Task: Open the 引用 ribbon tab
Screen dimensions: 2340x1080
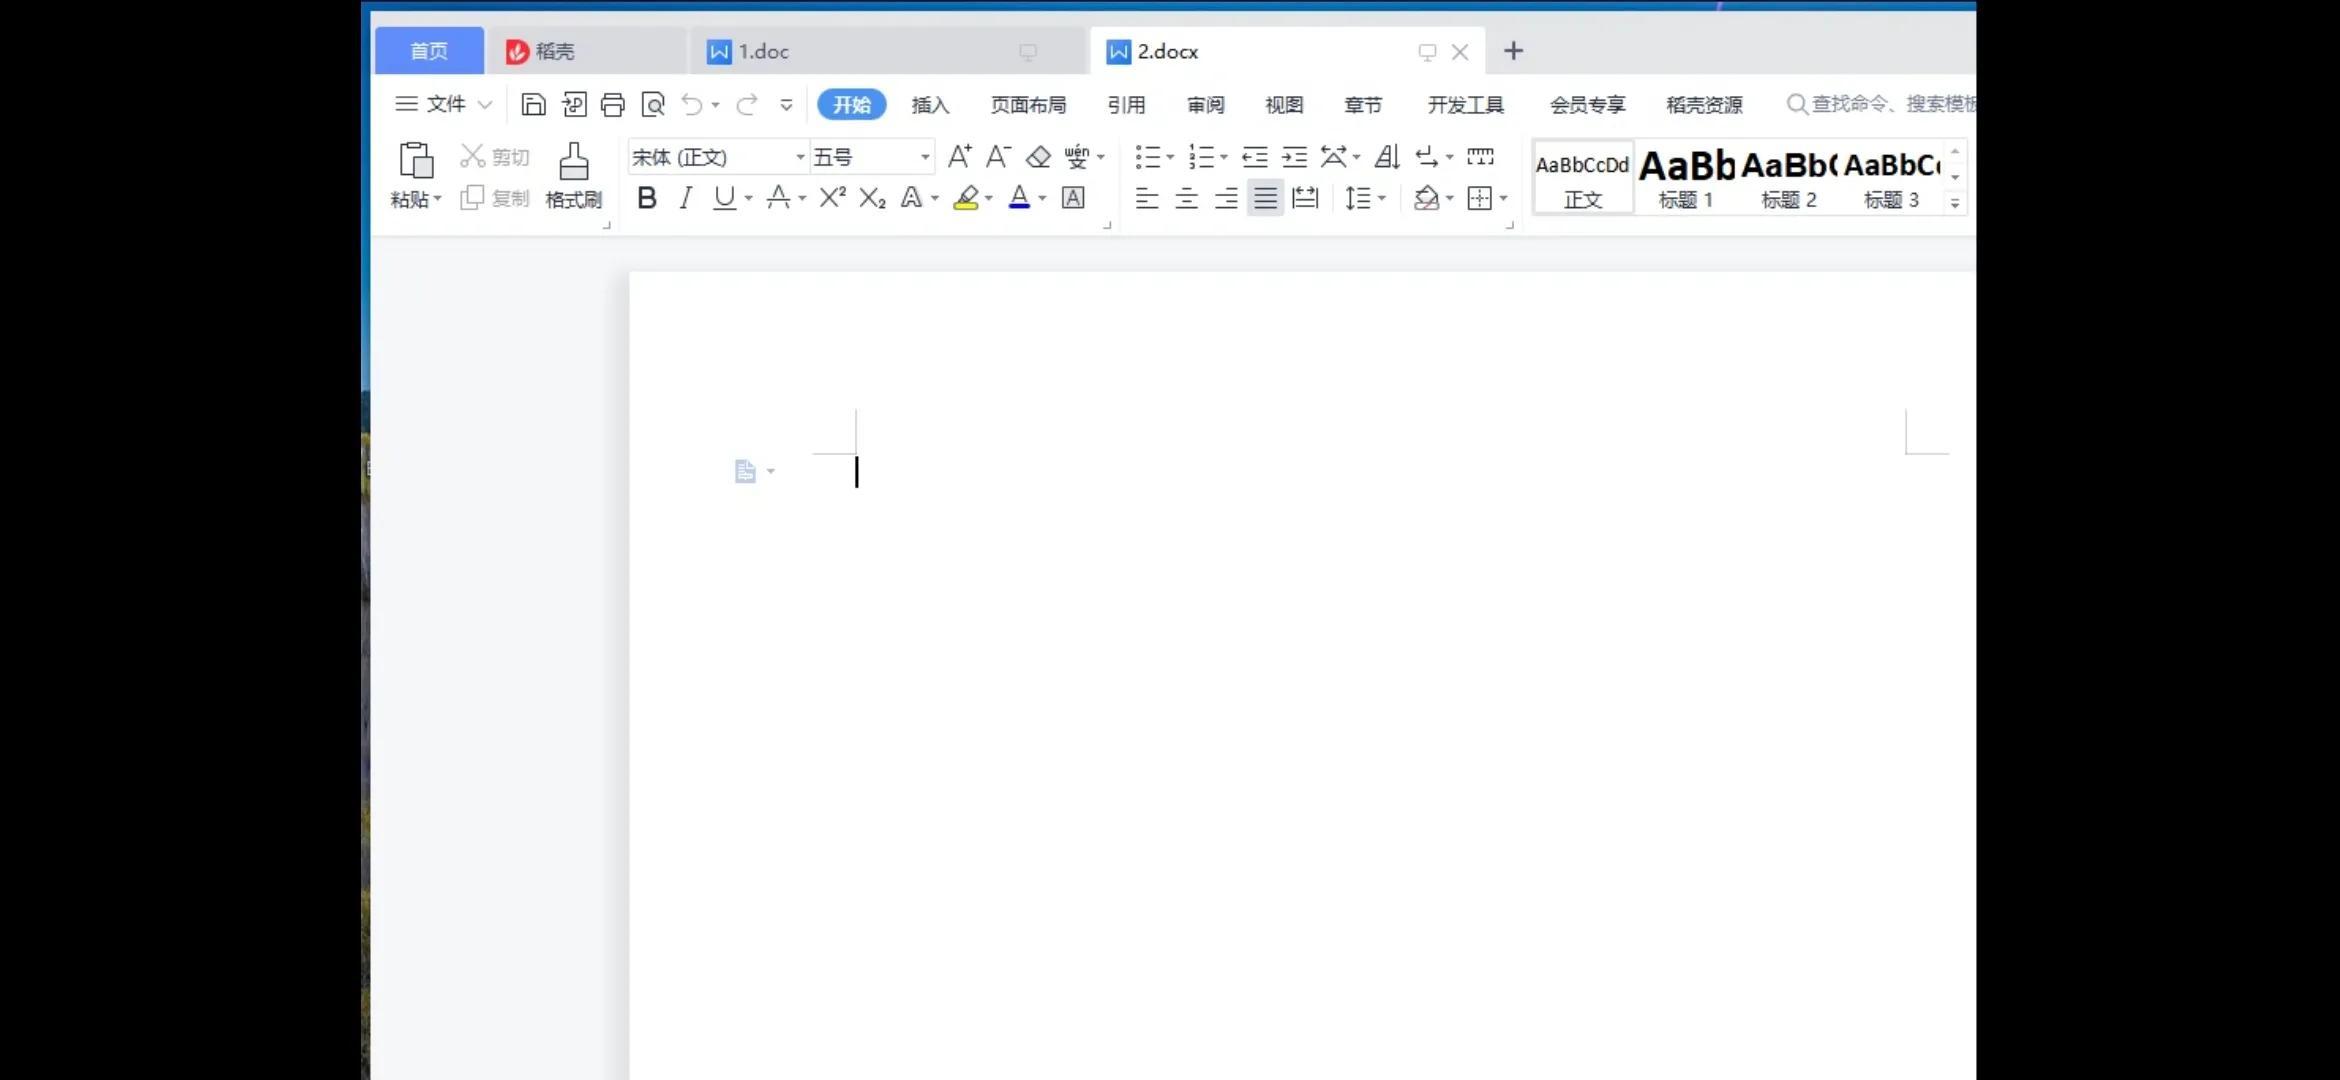Action: 1126,104
